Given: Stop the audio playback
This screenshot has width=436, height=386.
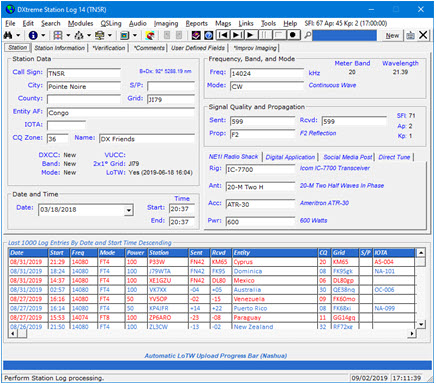Looking at the screenshot, I should (279, 35).
